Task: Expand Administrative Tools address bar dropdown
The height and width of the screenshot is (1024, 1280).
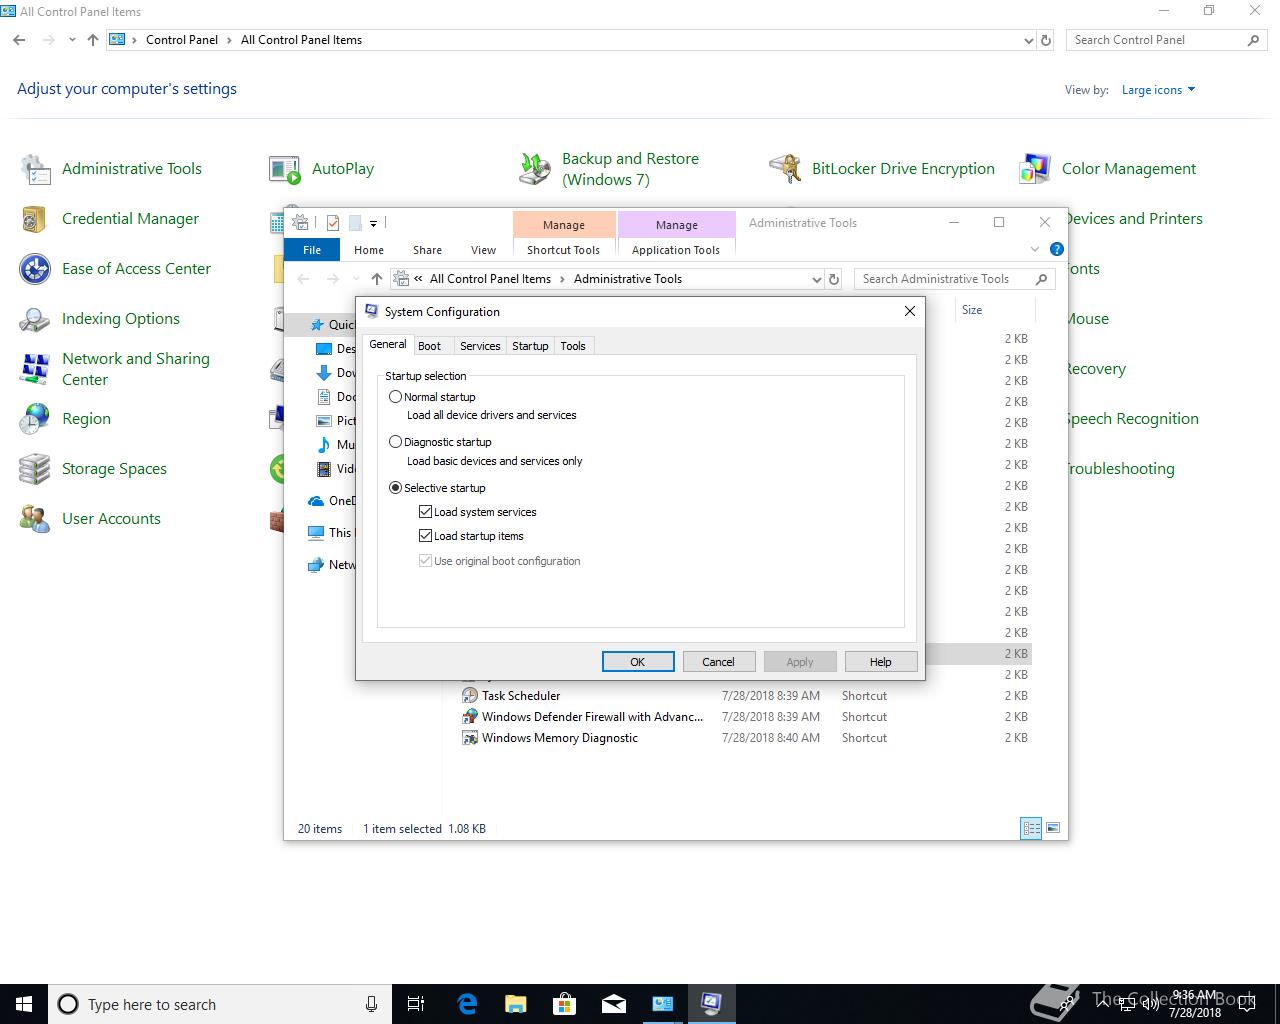Action: coord(816,279)
